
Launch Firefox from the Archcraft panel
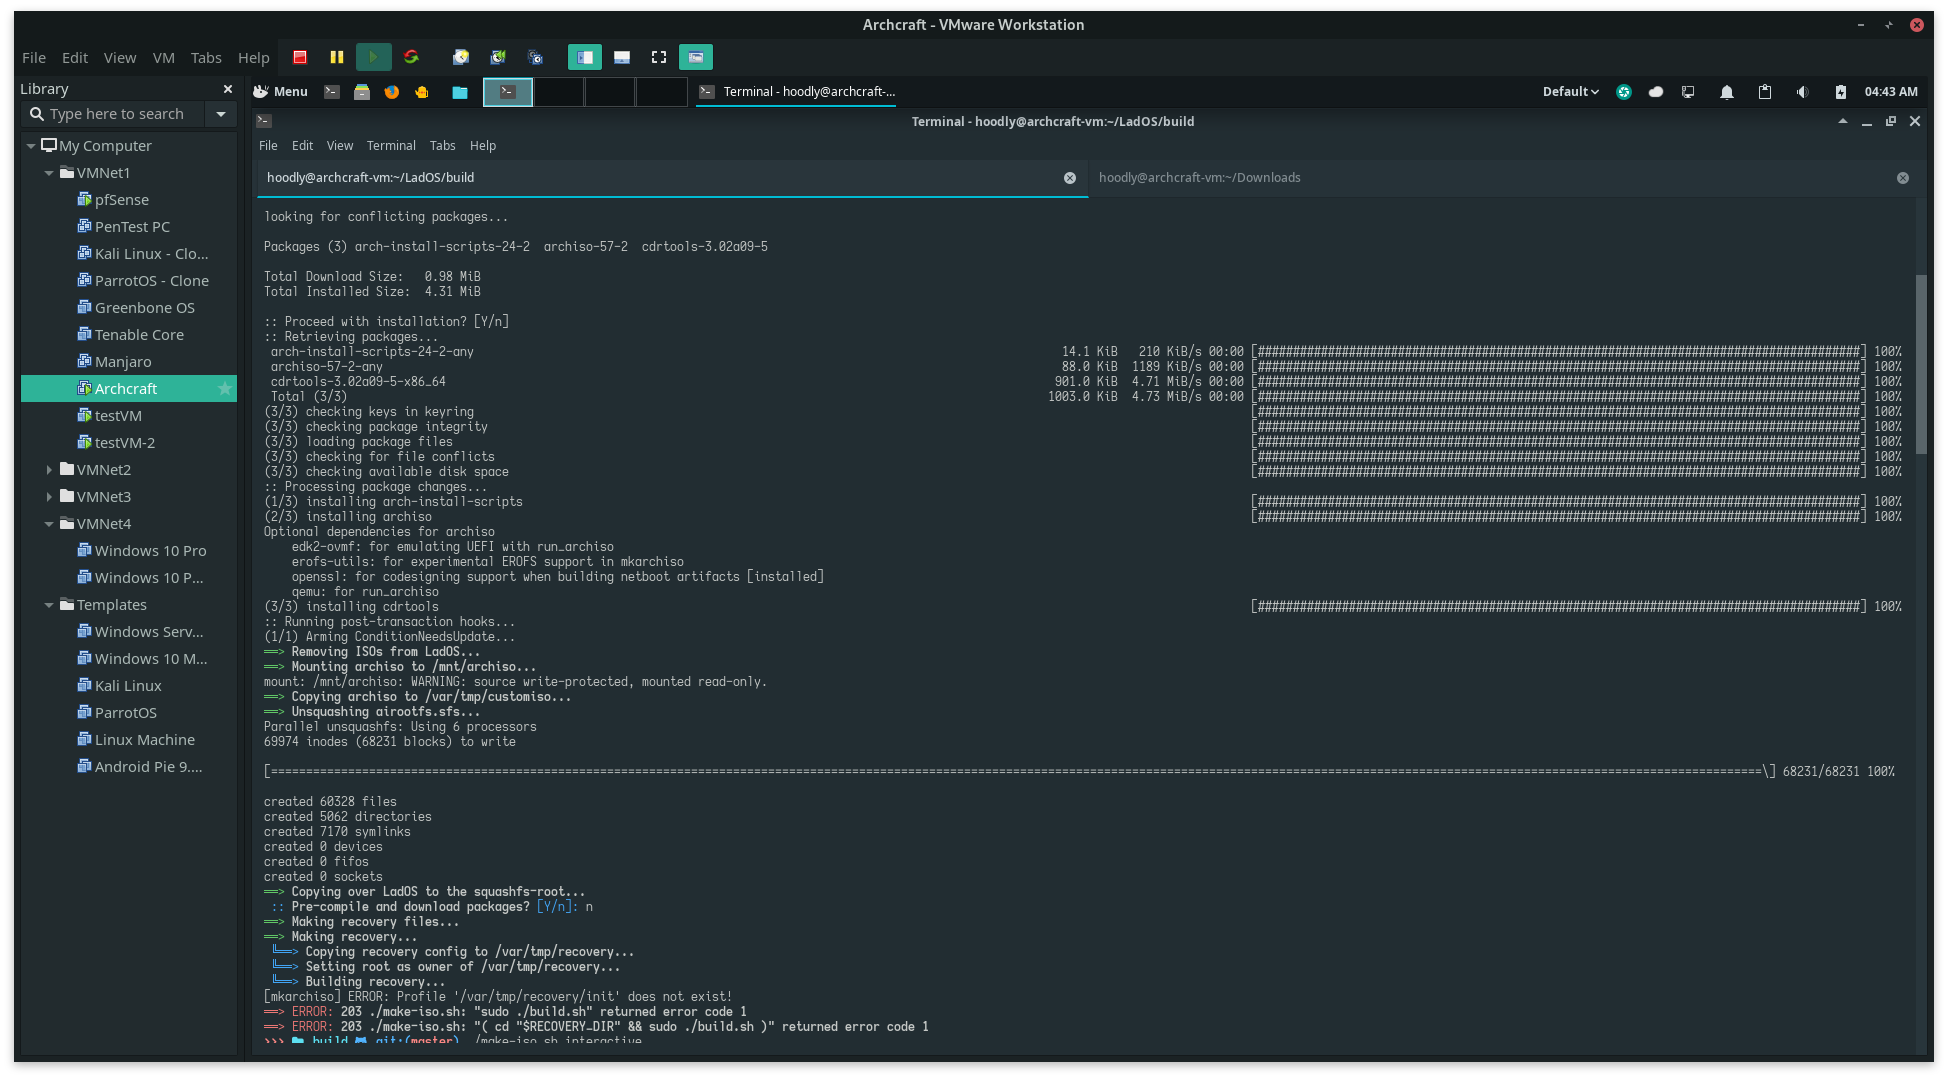392,91
